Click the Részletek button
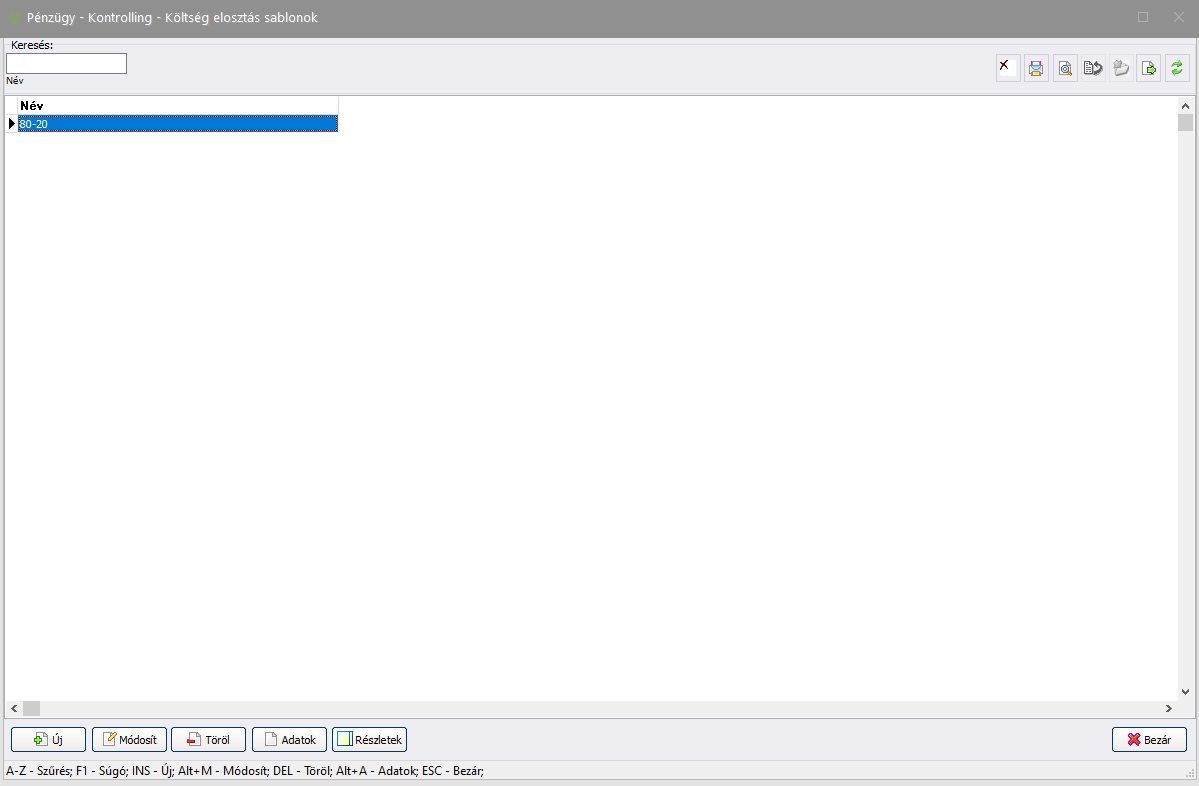 pos(369,740)
